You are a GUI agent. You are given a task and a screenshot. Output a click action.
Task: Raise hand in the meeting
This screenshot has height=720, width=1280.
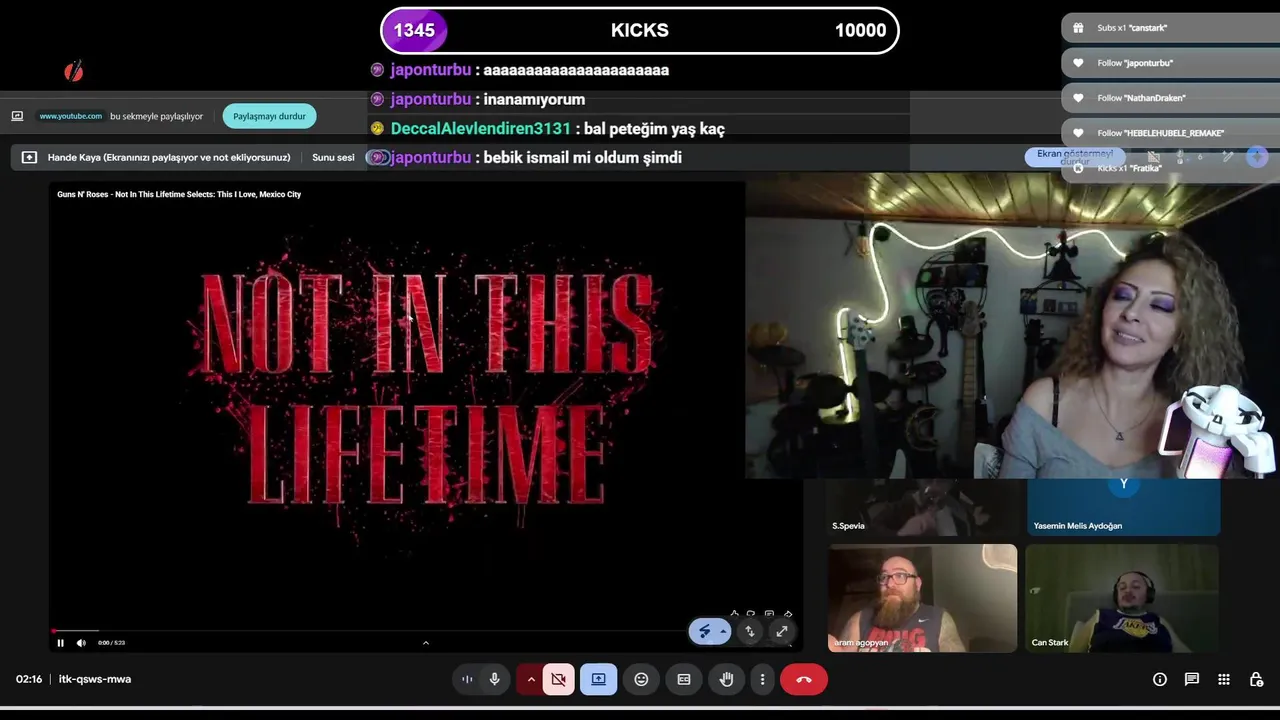tap(727, 679)
